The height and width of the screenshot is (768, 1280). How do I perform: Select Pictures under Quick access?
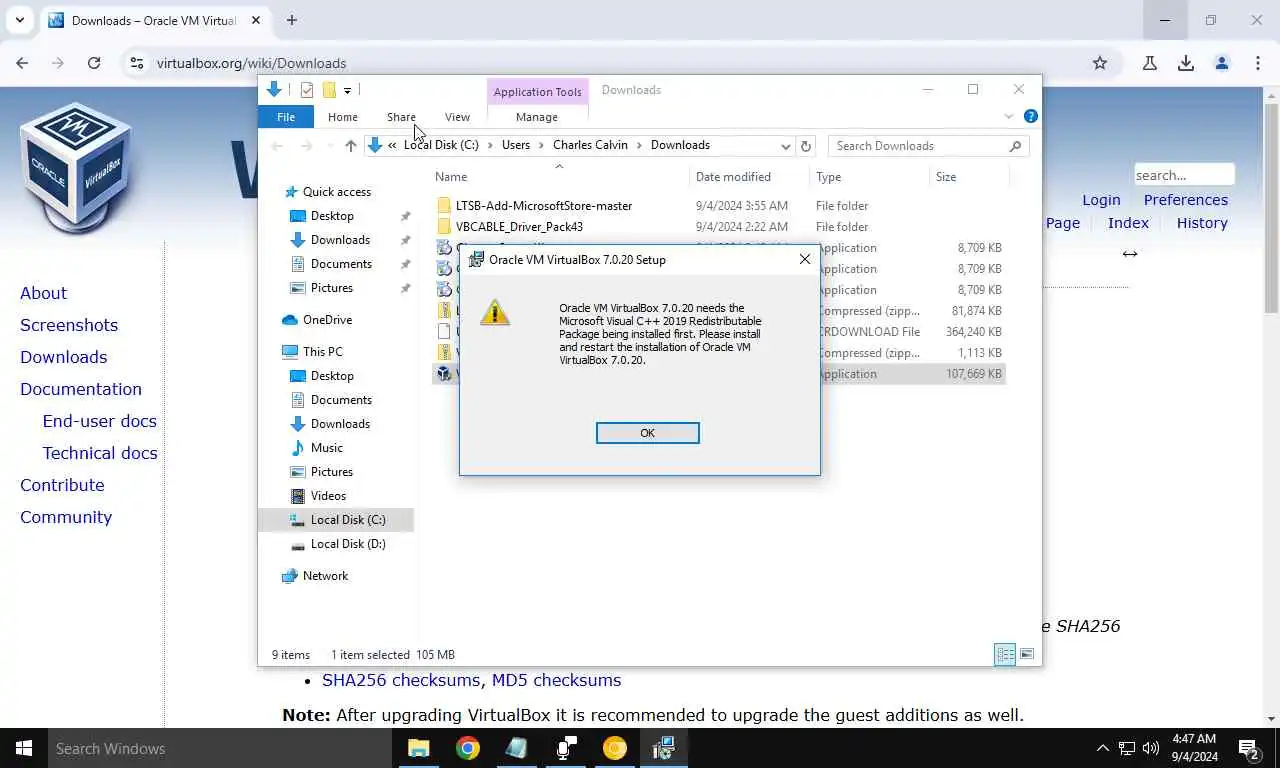coord(331,288)
